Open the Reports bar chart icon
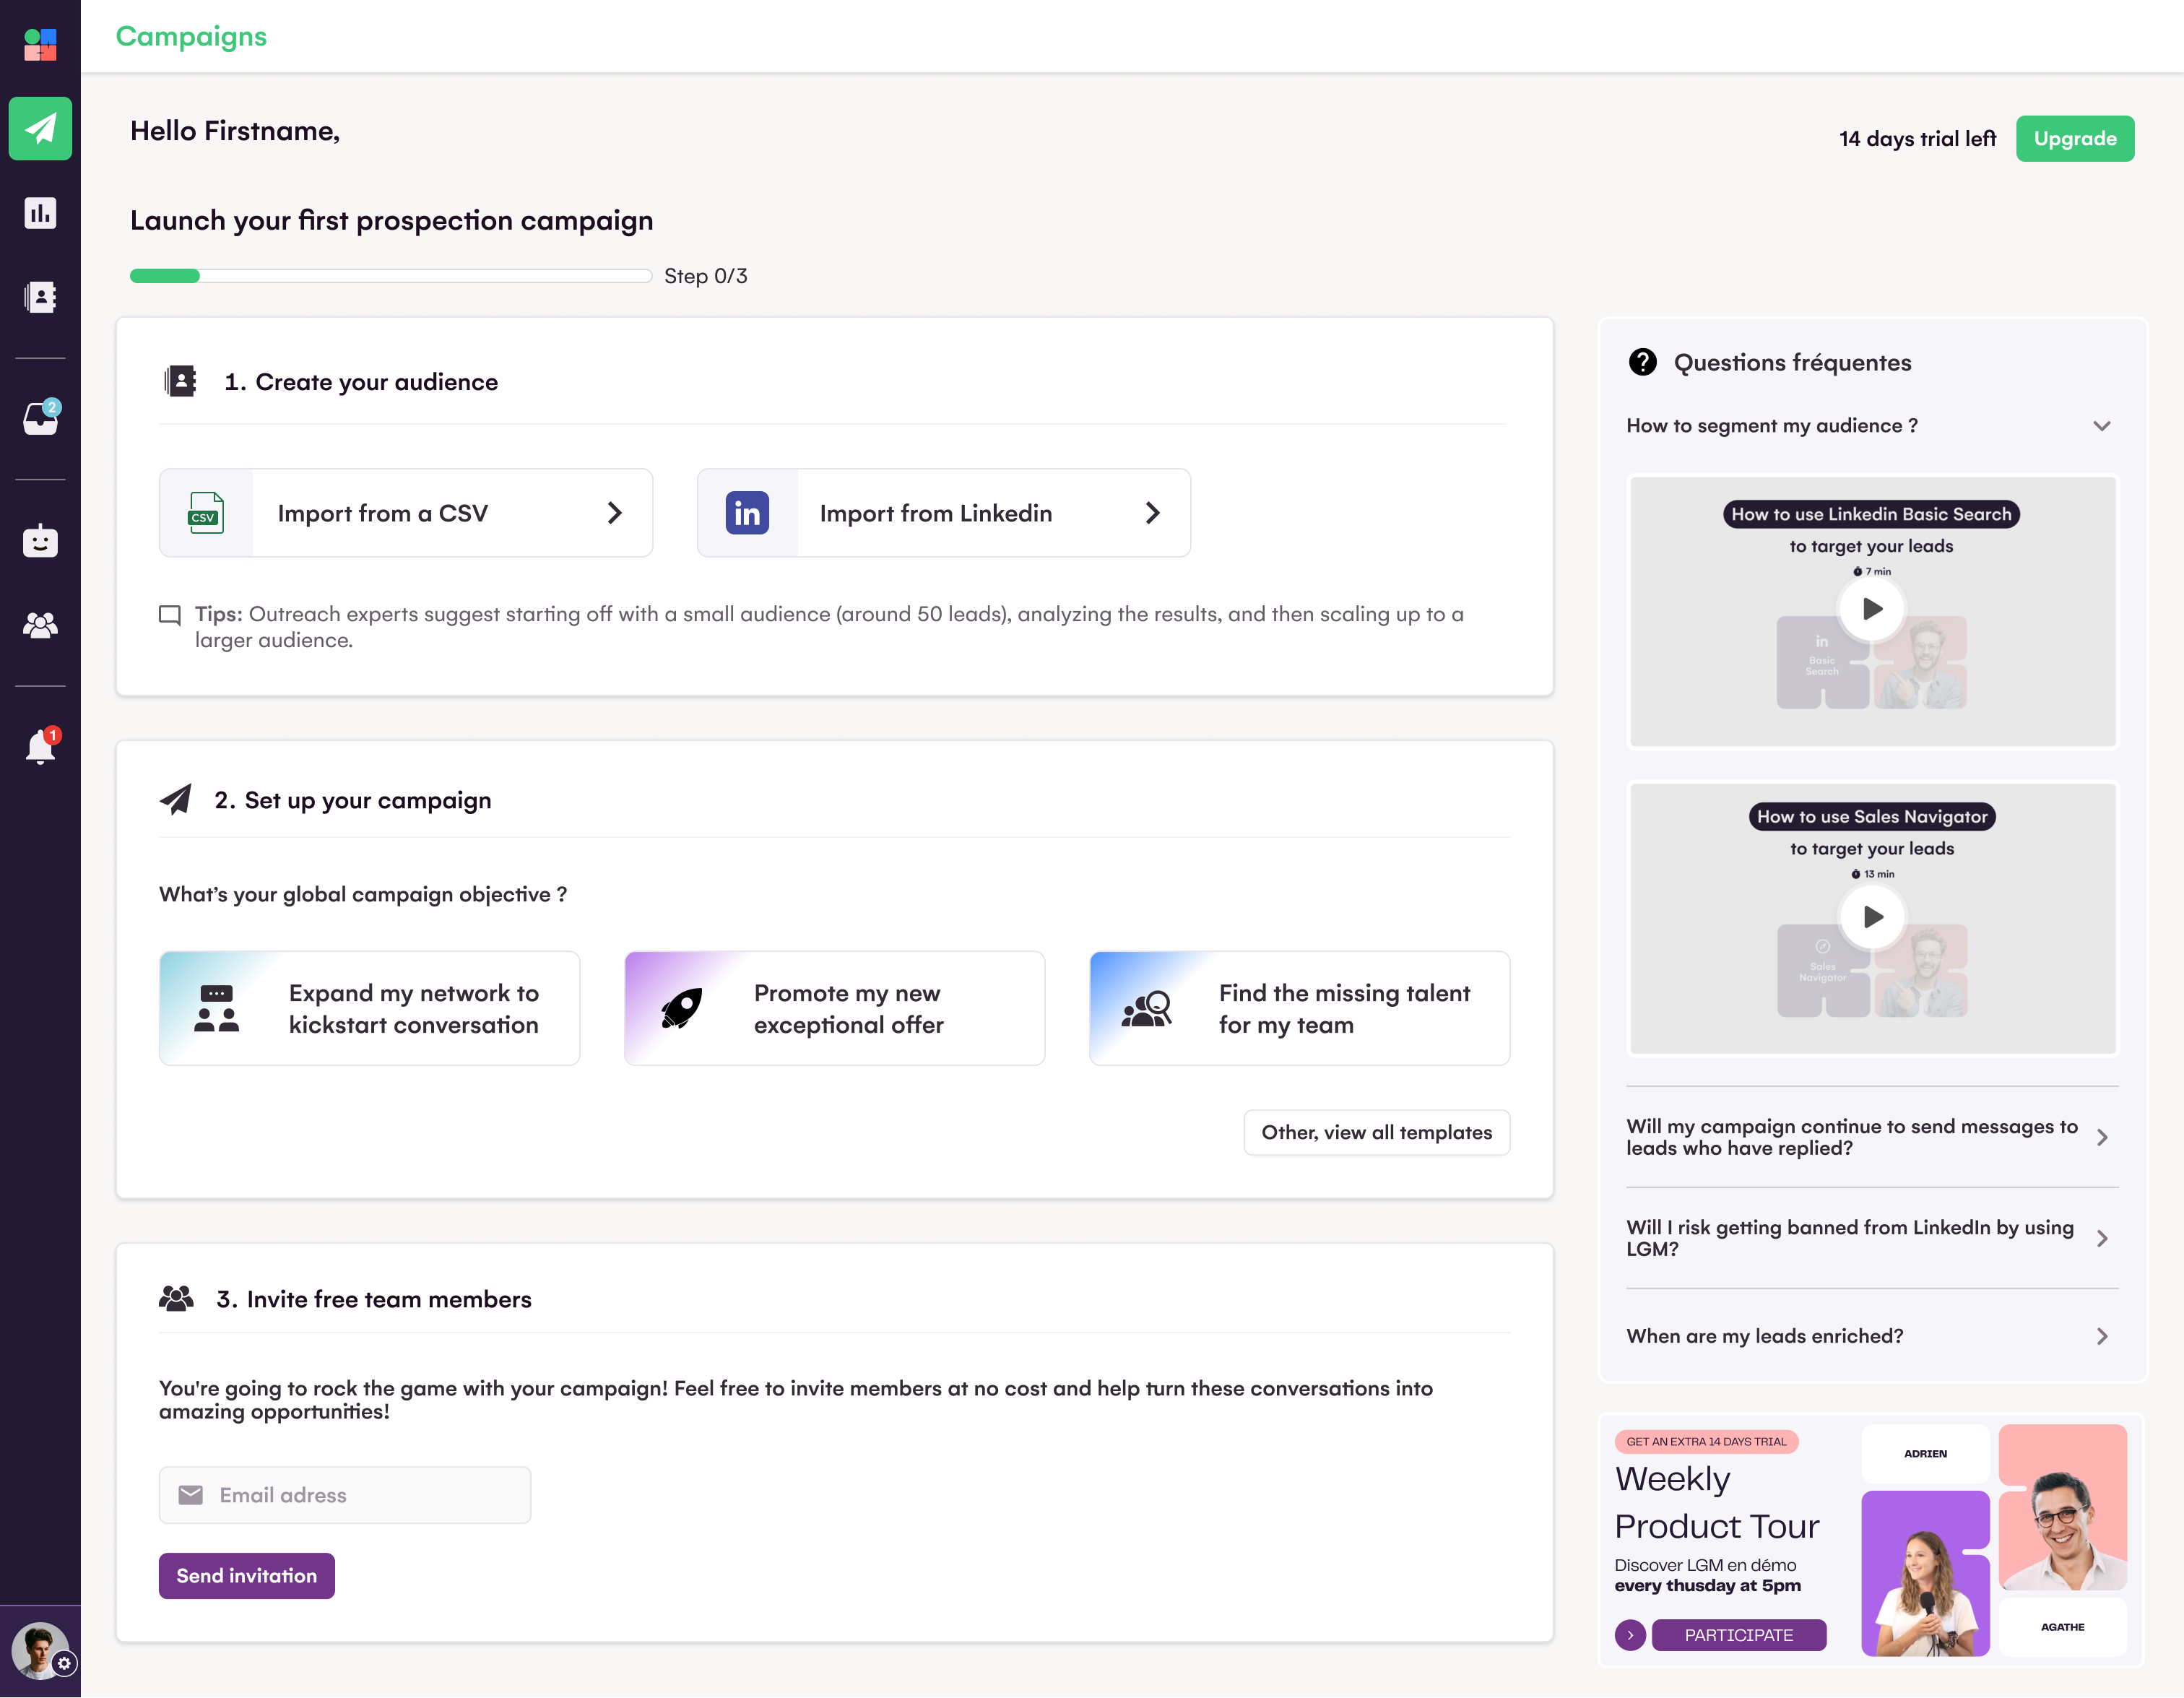Screen dimensions: 2184x1698 (40, 212)
